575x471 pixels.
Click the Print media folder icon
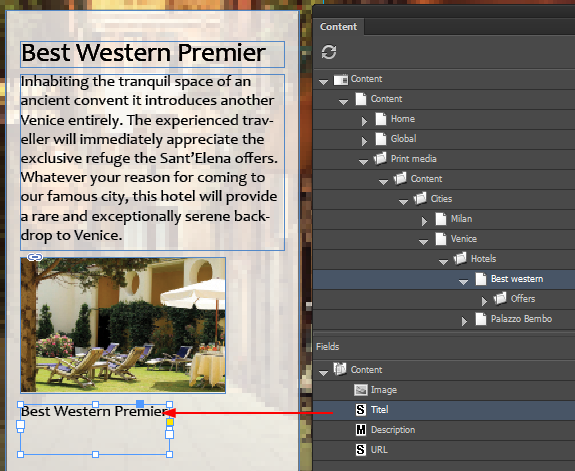[380, 158]
